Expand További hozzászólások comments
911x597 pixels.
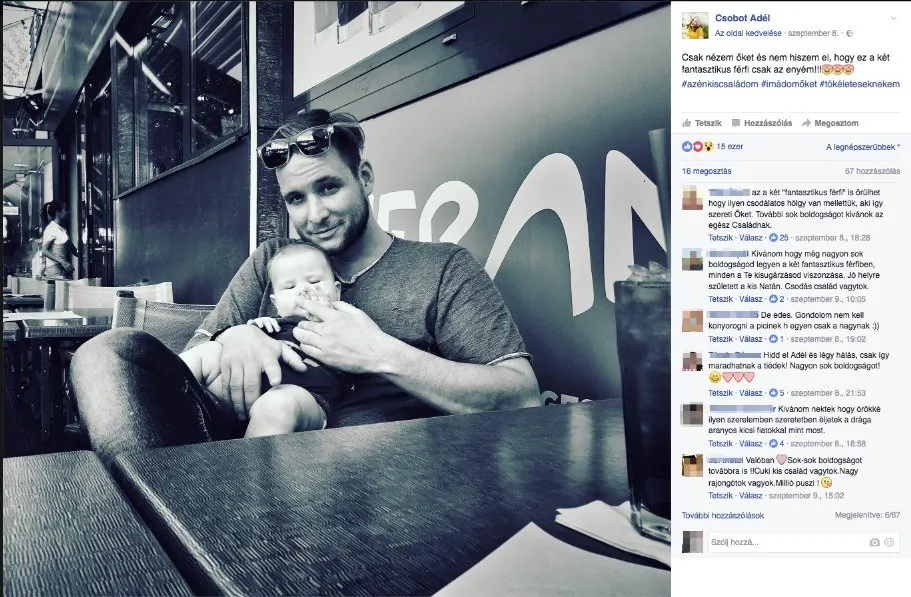(x=723, y=516)
